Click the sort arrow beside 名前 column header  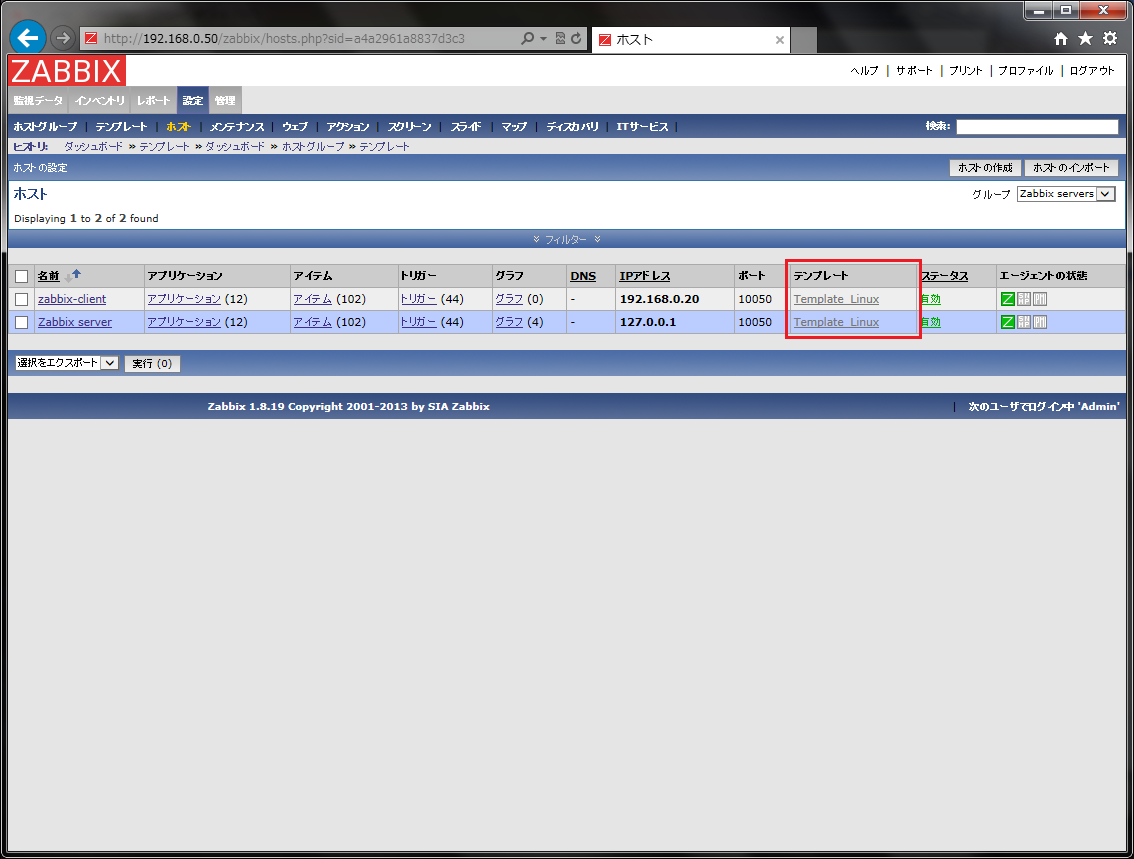tap(73, 275)
